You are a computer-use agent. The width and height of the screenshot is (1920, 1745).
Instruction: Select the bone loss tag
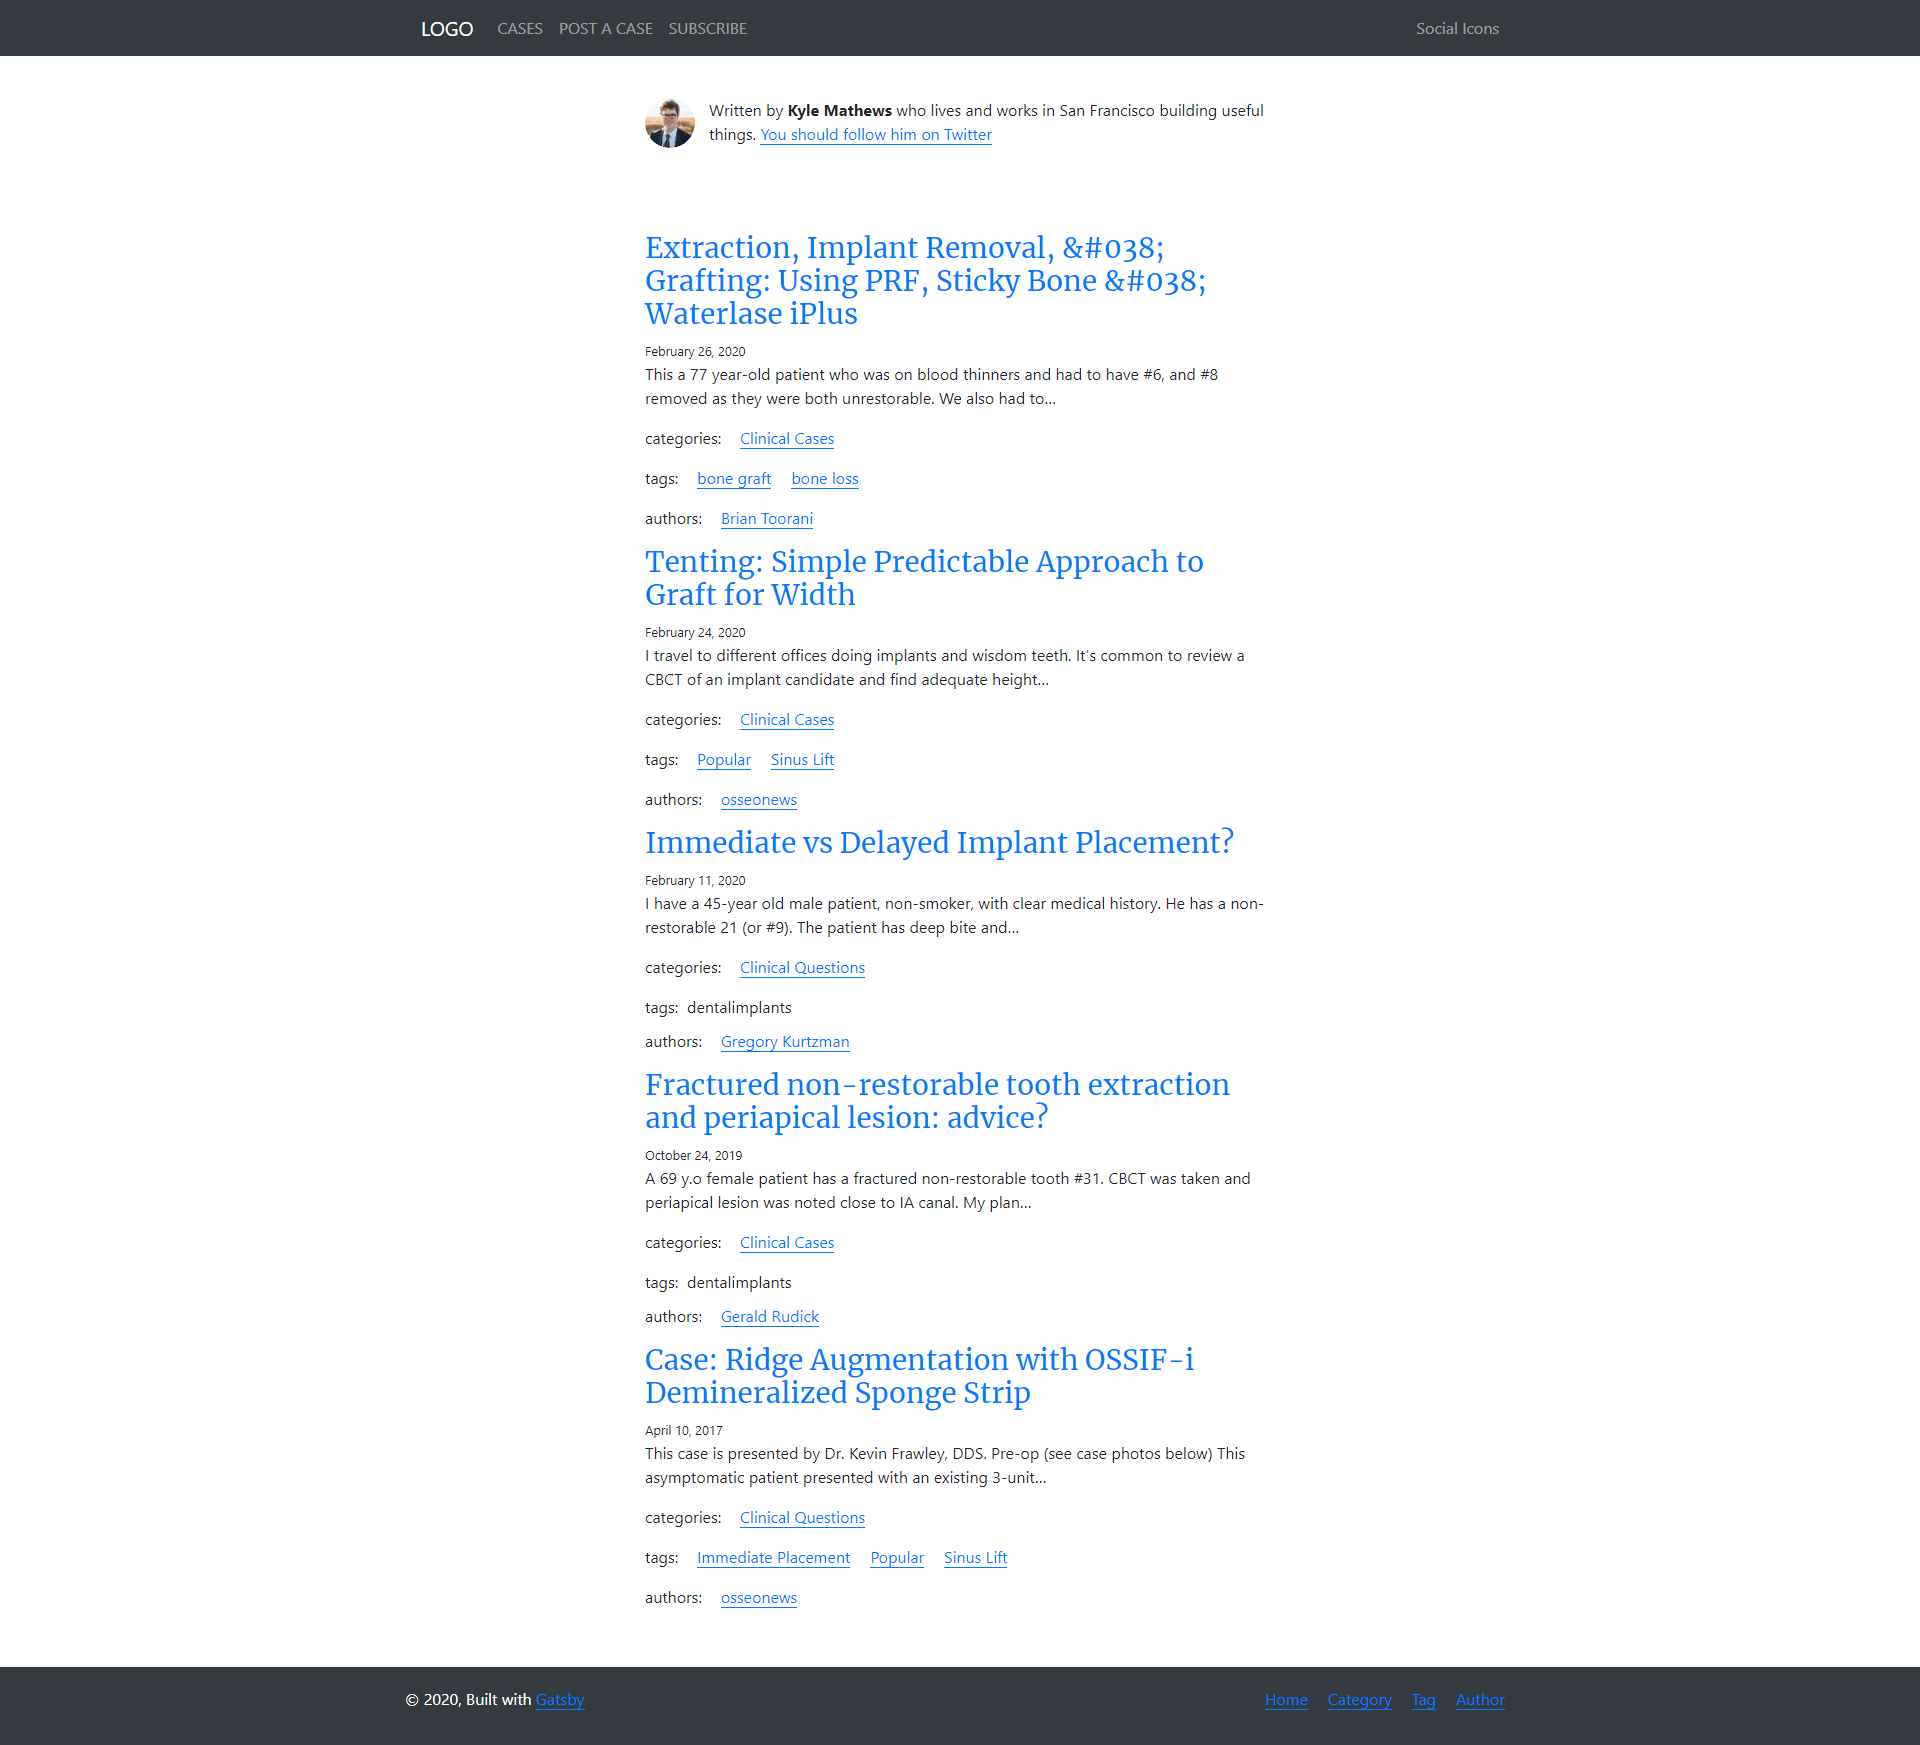(824, 479)
